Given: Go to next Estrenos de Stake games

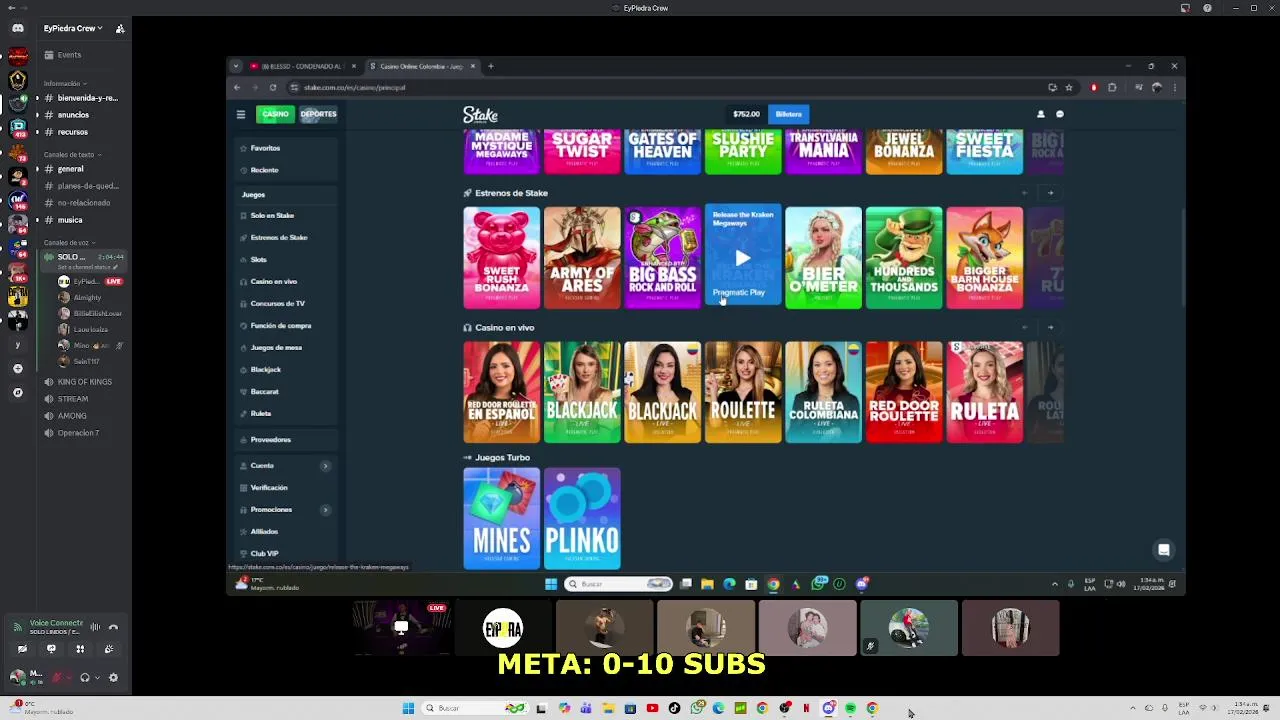Looking at the screenshot, I should coord(1050,193).
